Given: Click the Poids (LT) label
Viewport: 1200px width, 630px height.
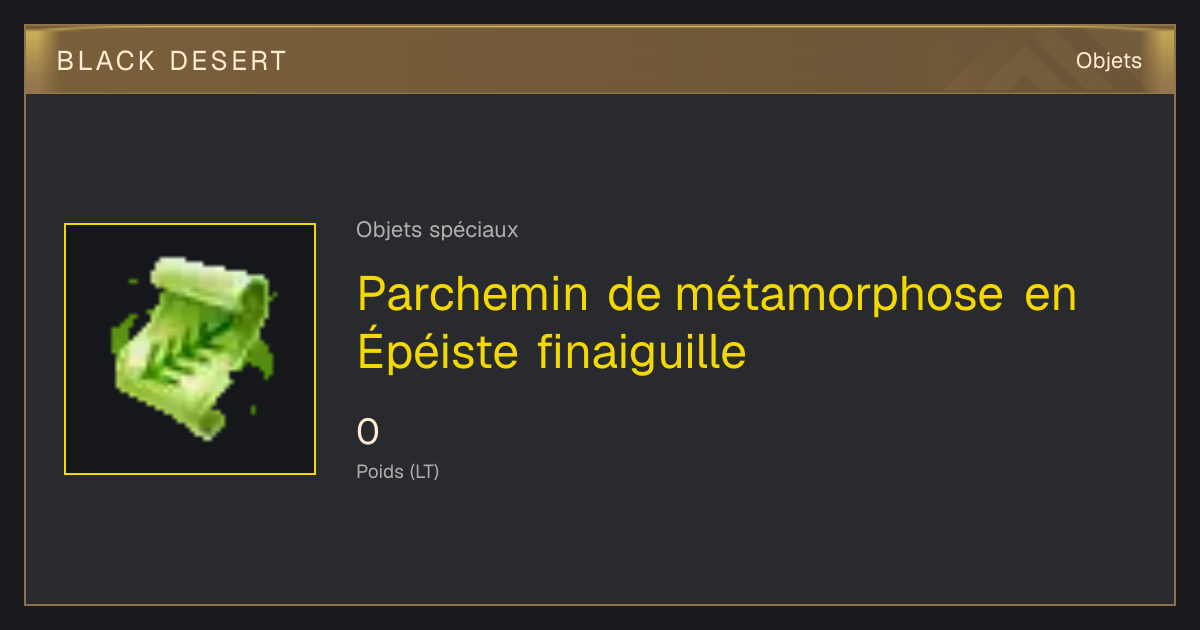Looking at the screenshot, I should 397,472.
